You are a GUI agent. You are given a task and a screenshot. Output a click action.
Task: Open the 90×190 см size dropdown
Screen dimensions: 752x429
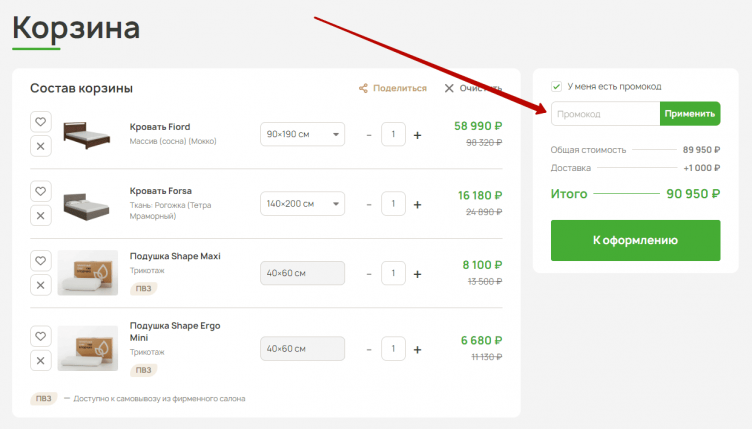click(x=302, y=134)
